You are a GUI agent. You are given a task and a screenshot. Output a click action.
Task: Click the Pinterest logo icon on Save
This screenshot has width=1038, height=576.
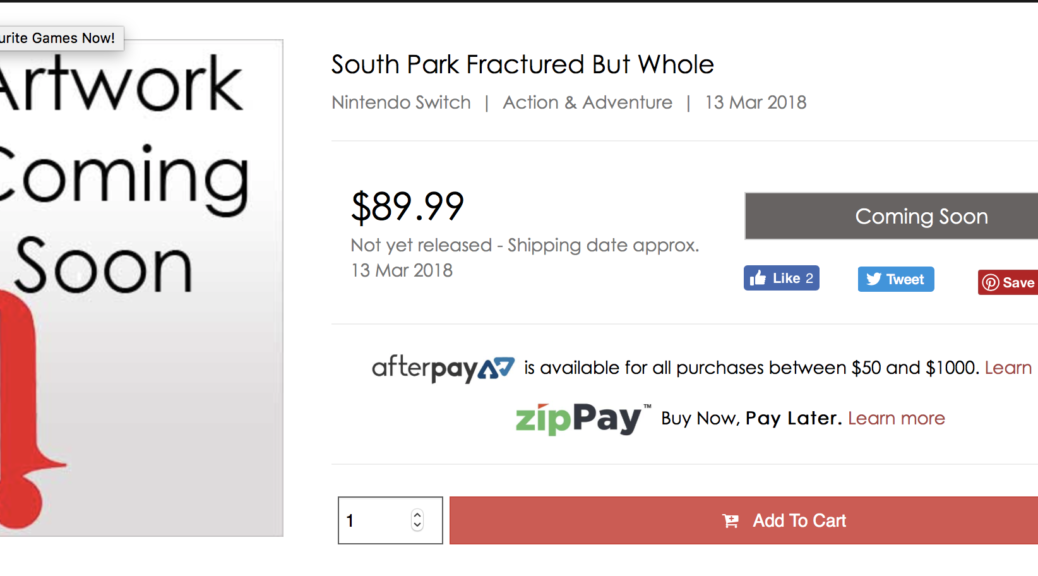pyautogui.click(x=990, y=283)
